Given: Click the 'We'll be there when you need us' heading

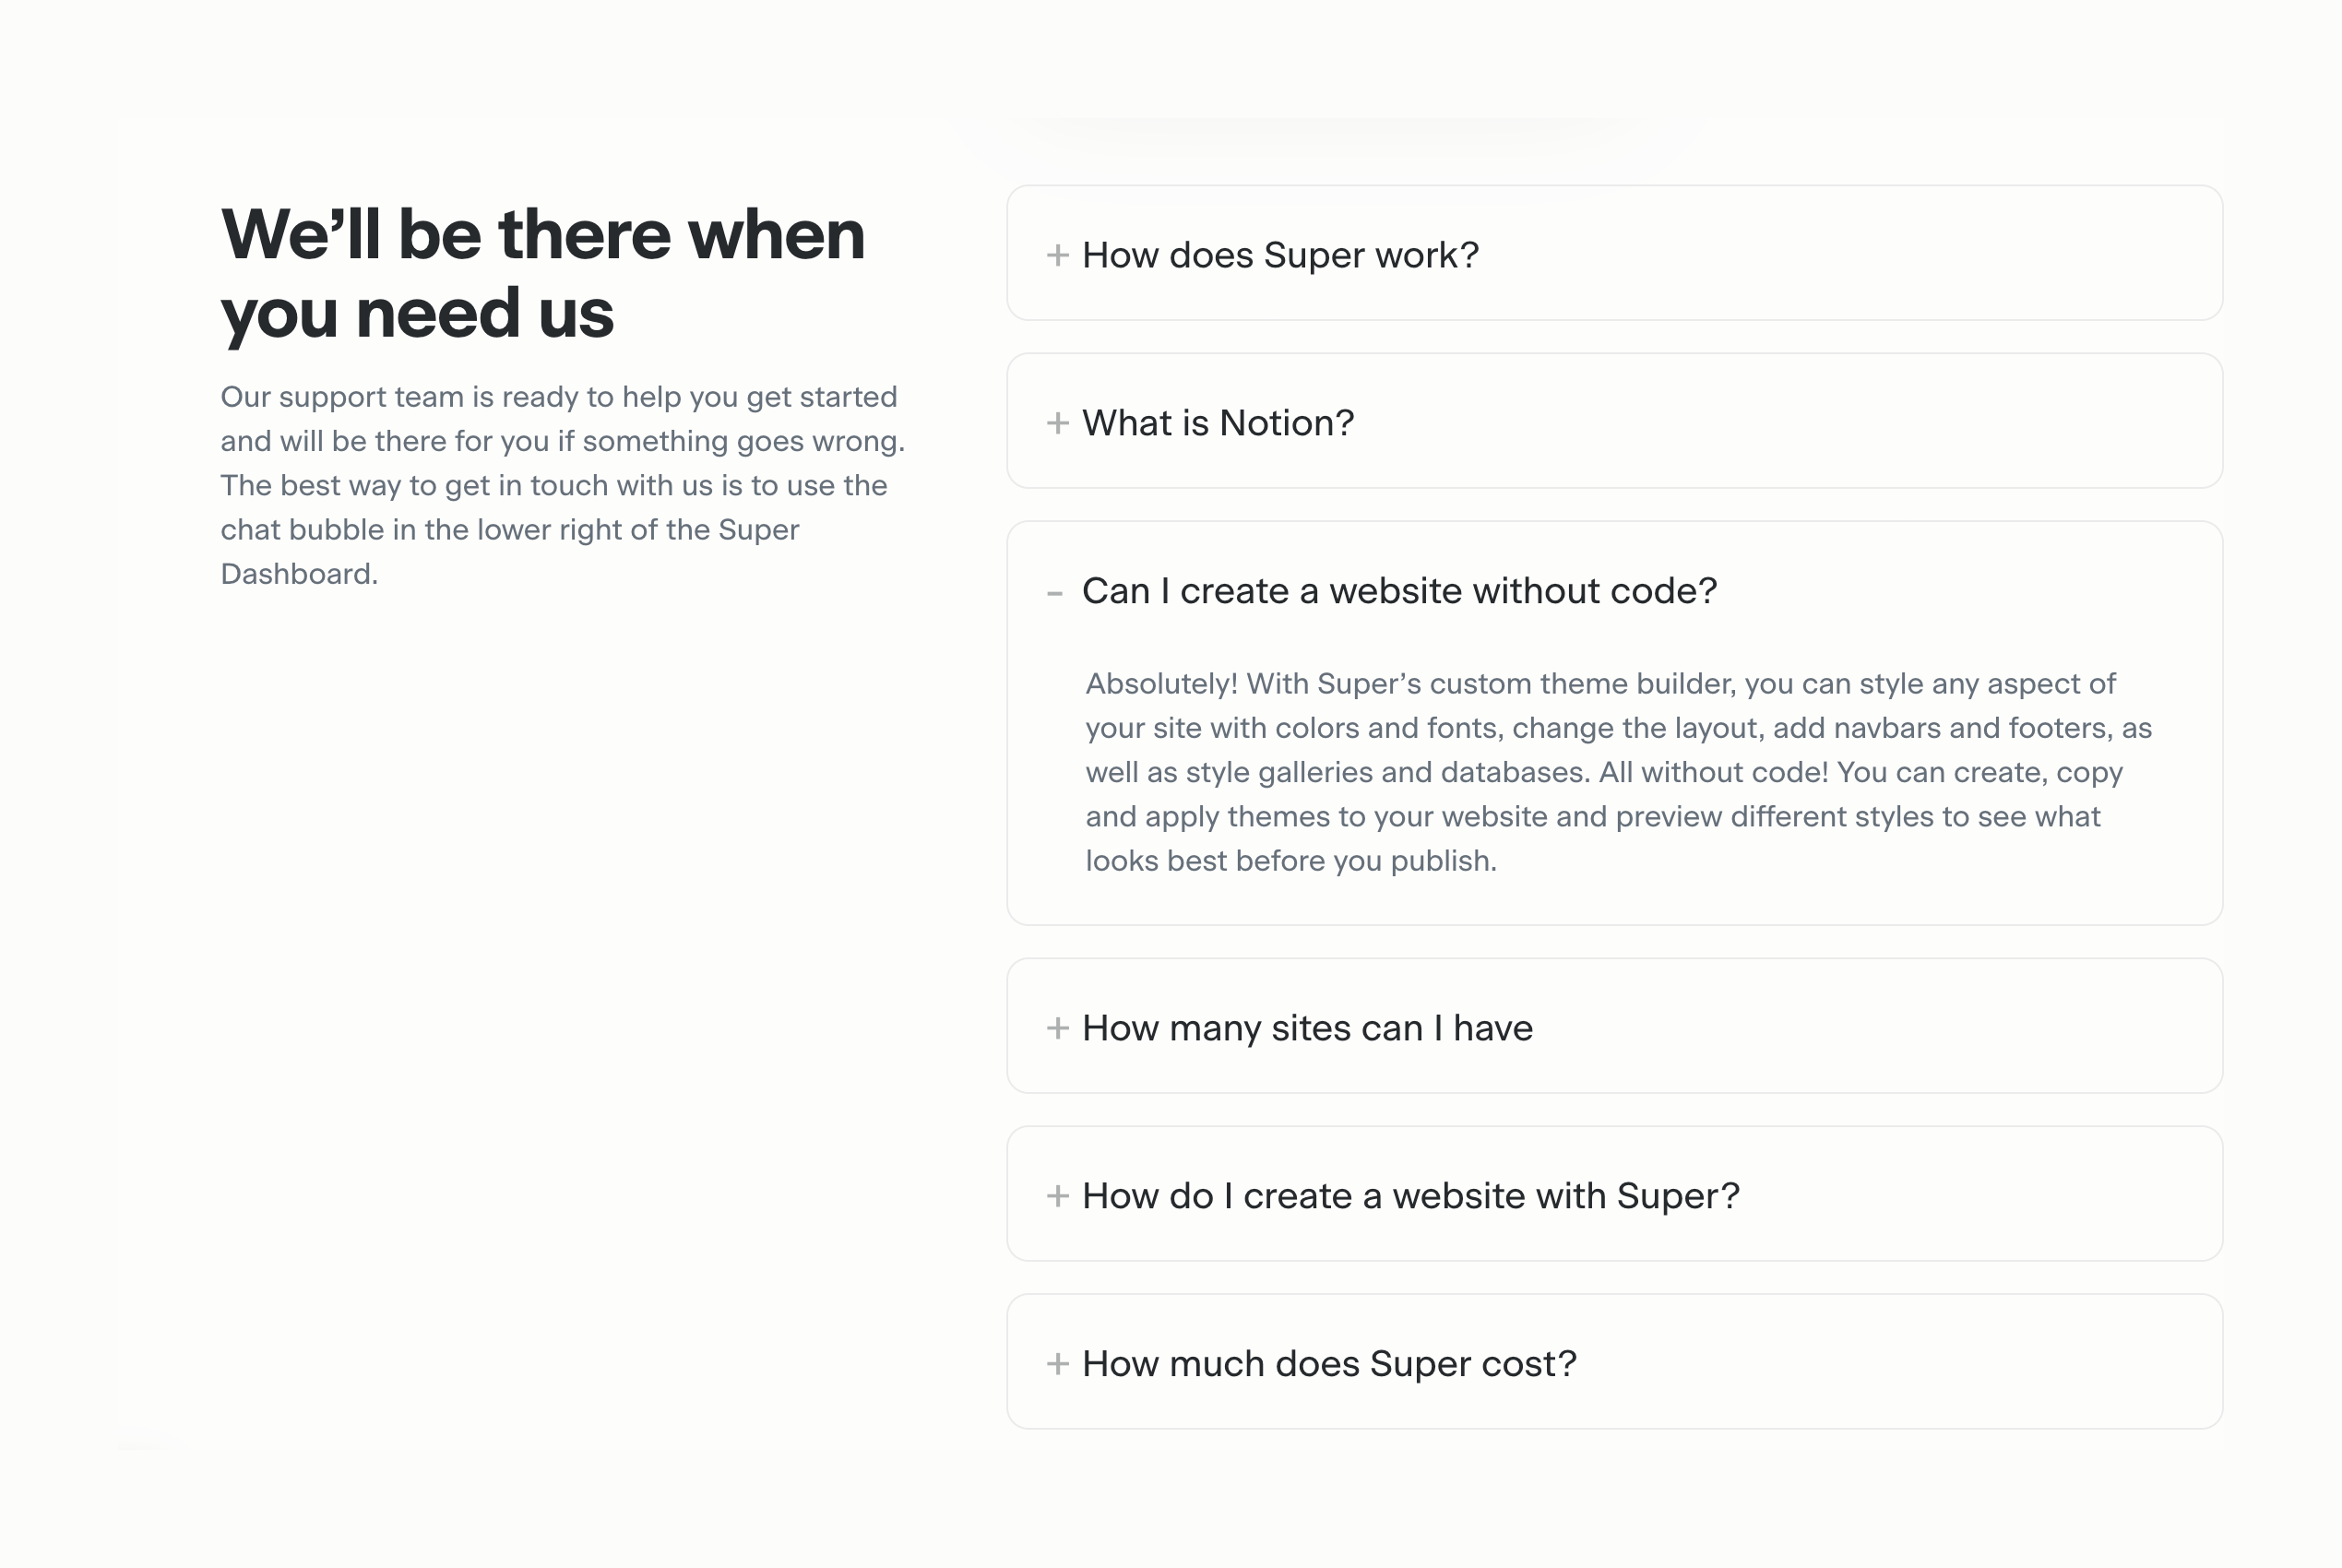Looking at the screenshot, I should pos(542,273).
